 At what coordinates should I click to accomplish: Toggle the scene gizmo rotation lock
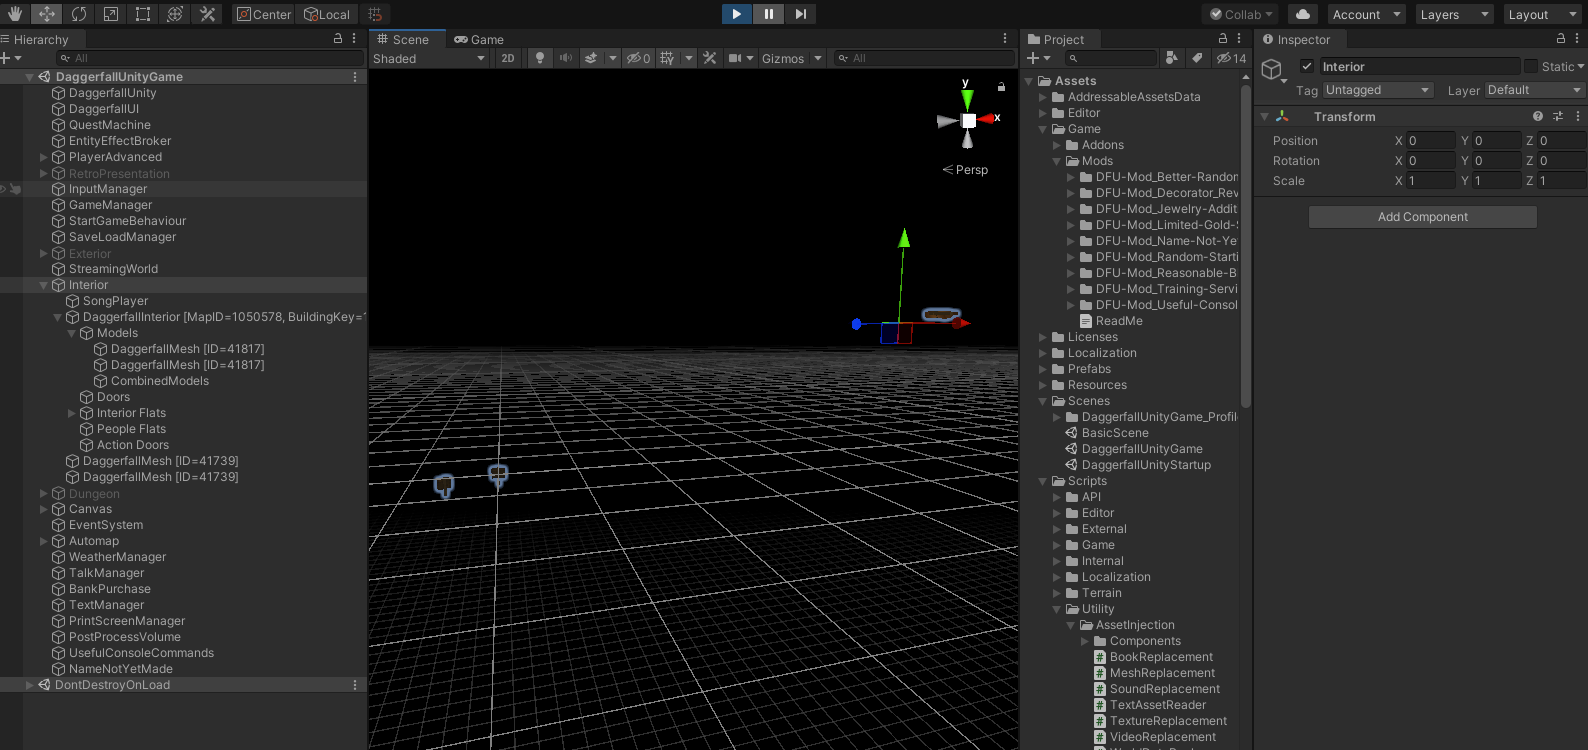click(x=1001, y=87)
